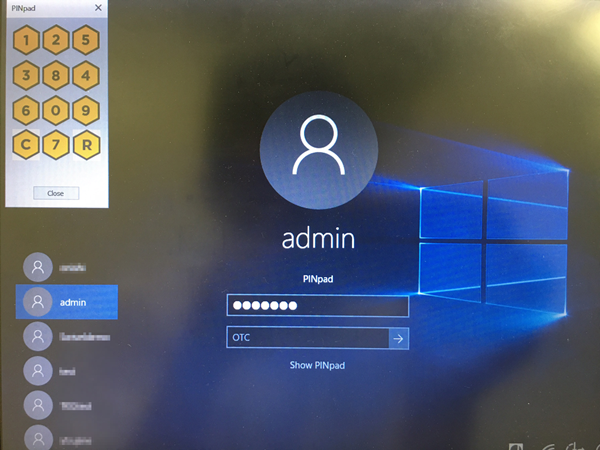Tap PINpad hexagon key 0
The width and height of the screenshot is (600, 450).
pos(56,110)
